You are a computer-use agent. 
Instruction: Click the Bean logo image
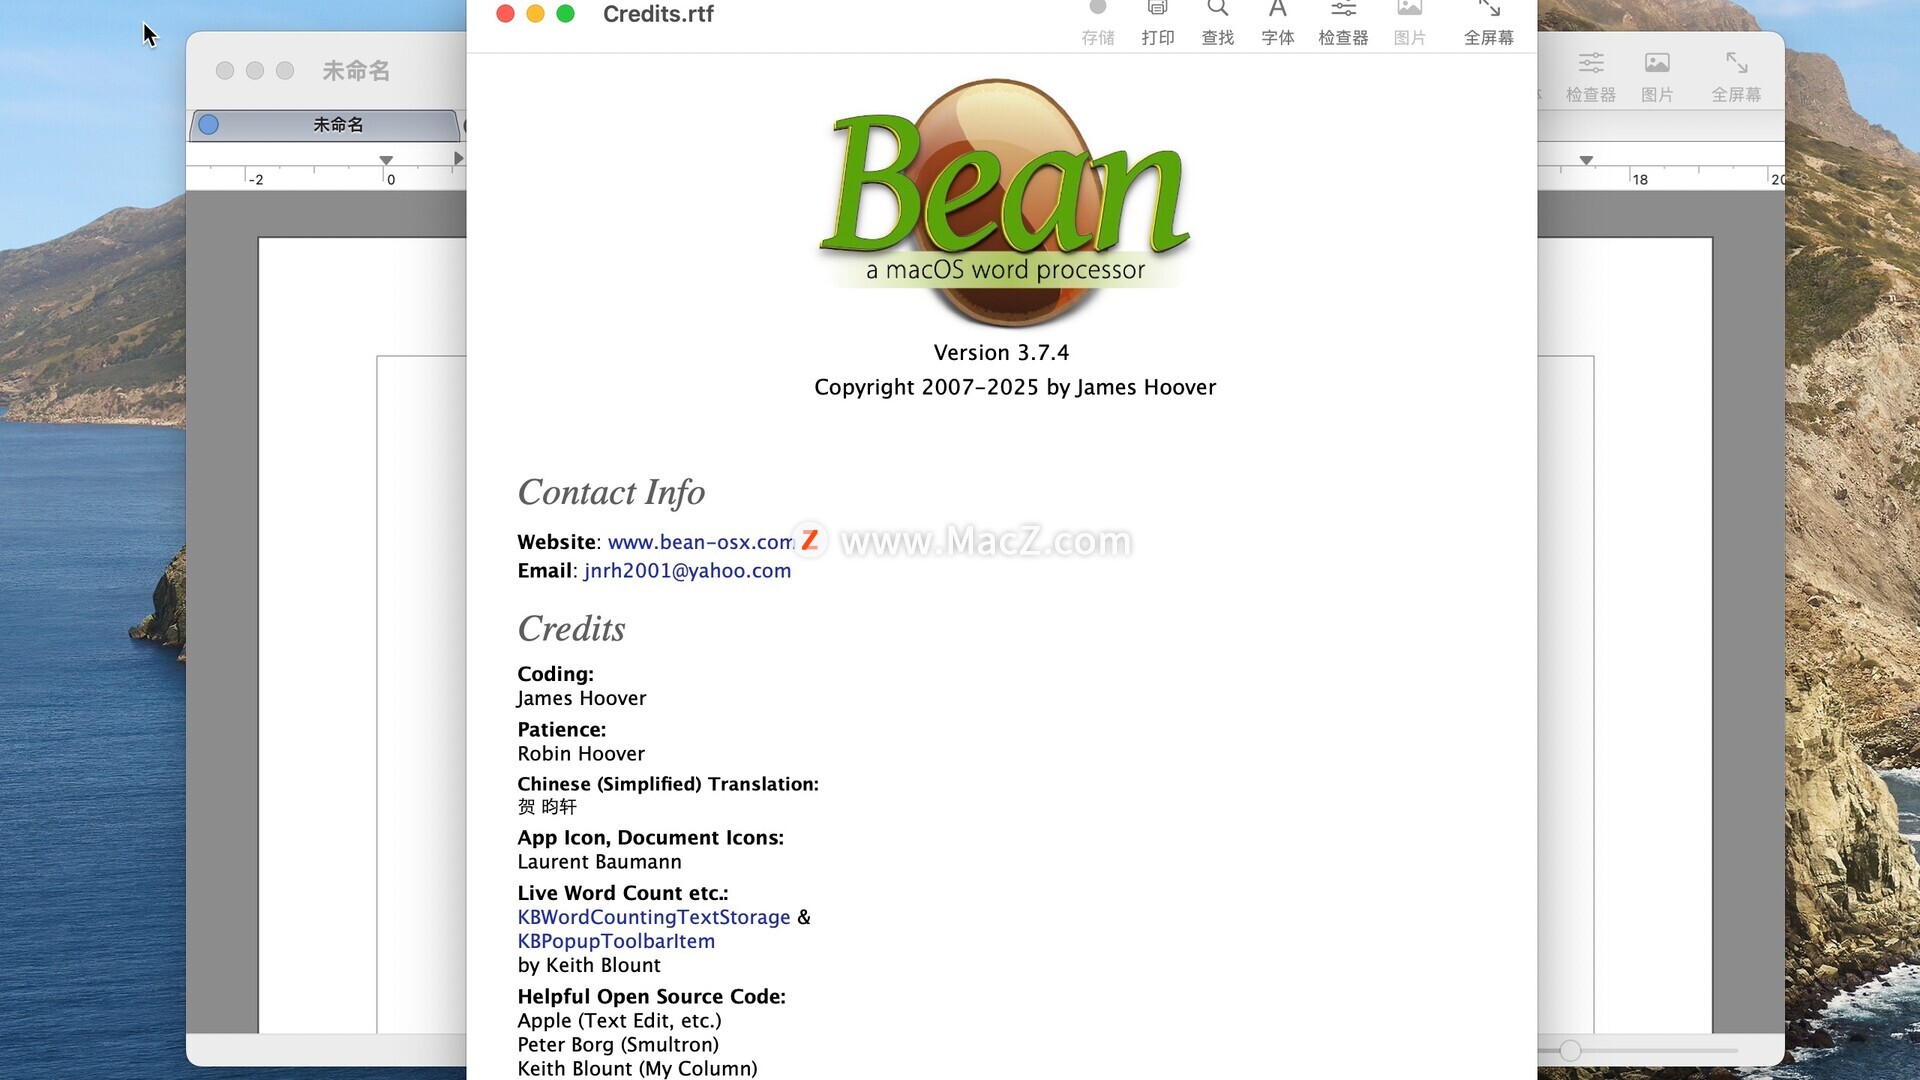(1005, 200)
